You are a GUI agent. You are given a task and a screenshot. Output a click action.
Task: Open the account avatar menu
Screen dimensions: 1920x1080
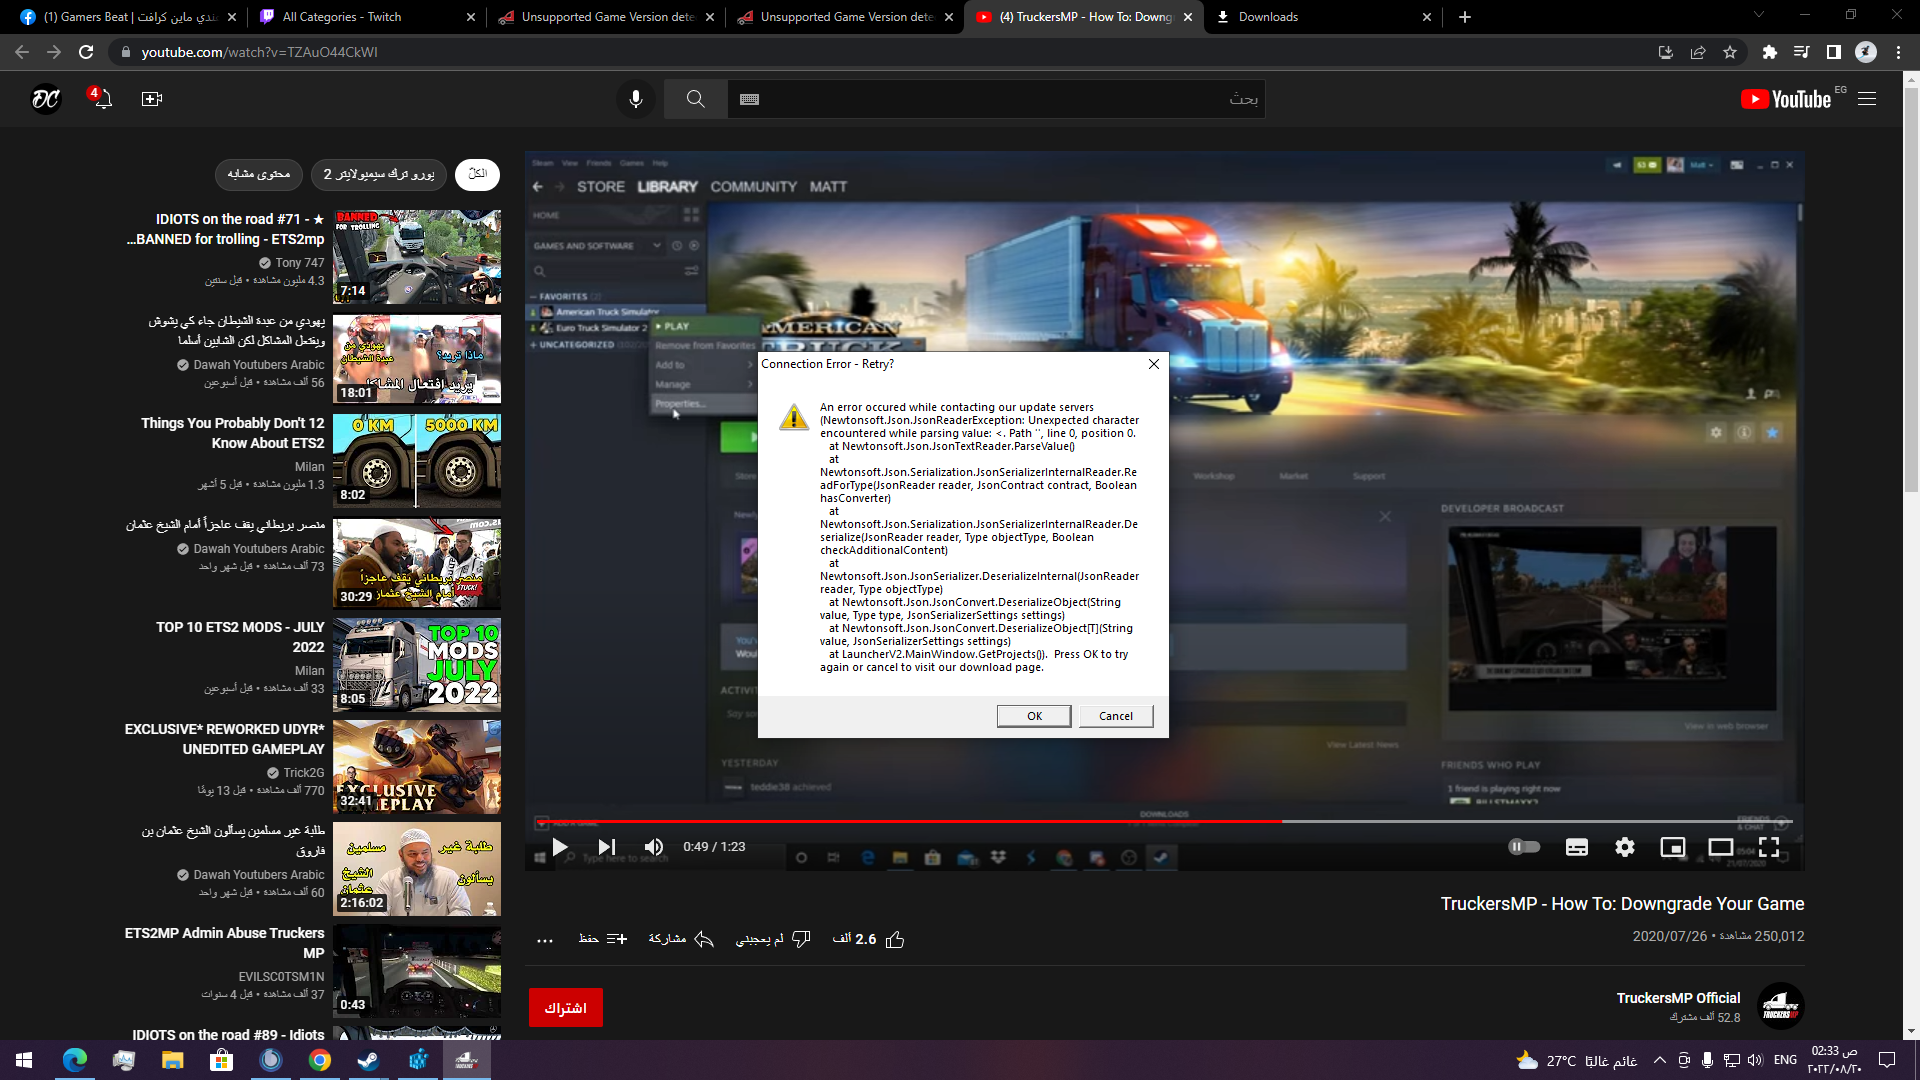coord(46,99)
